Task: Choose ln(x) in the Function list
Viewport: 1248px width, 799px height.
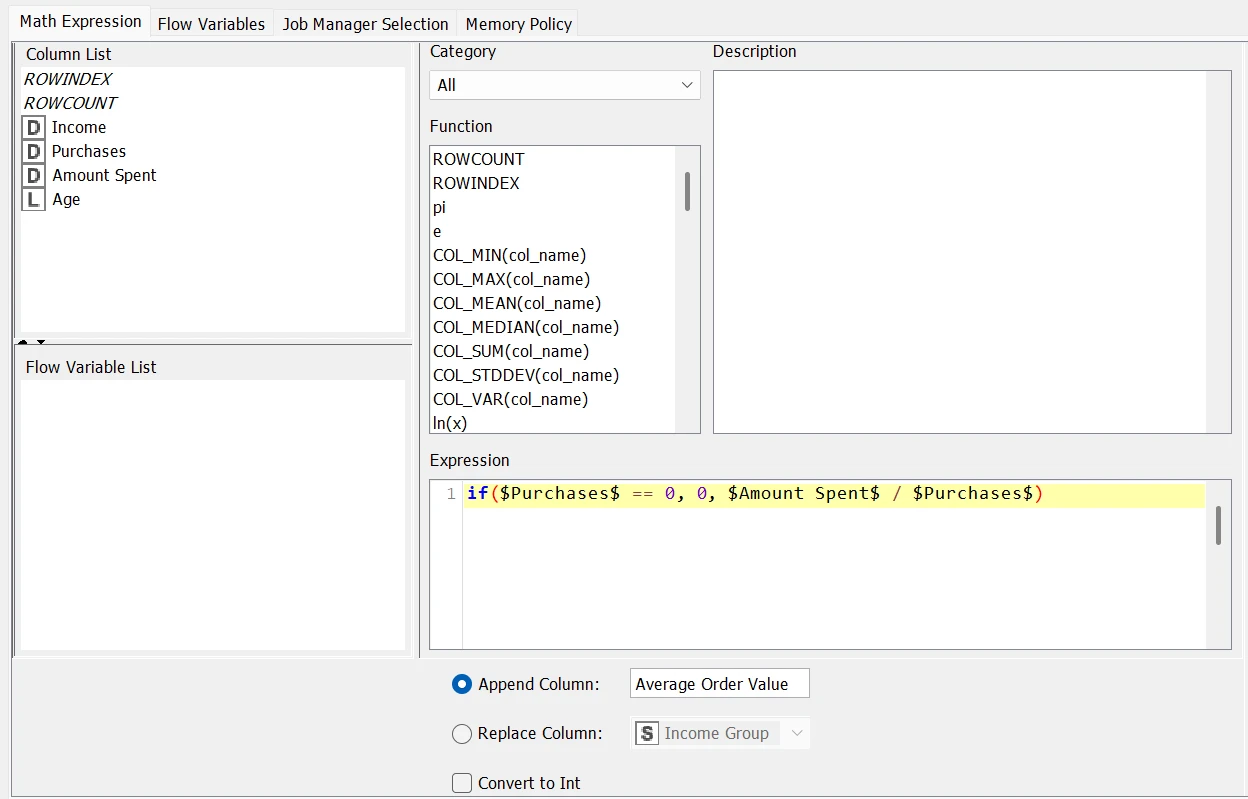Action: pyautogui.click(x=450, y=423)
